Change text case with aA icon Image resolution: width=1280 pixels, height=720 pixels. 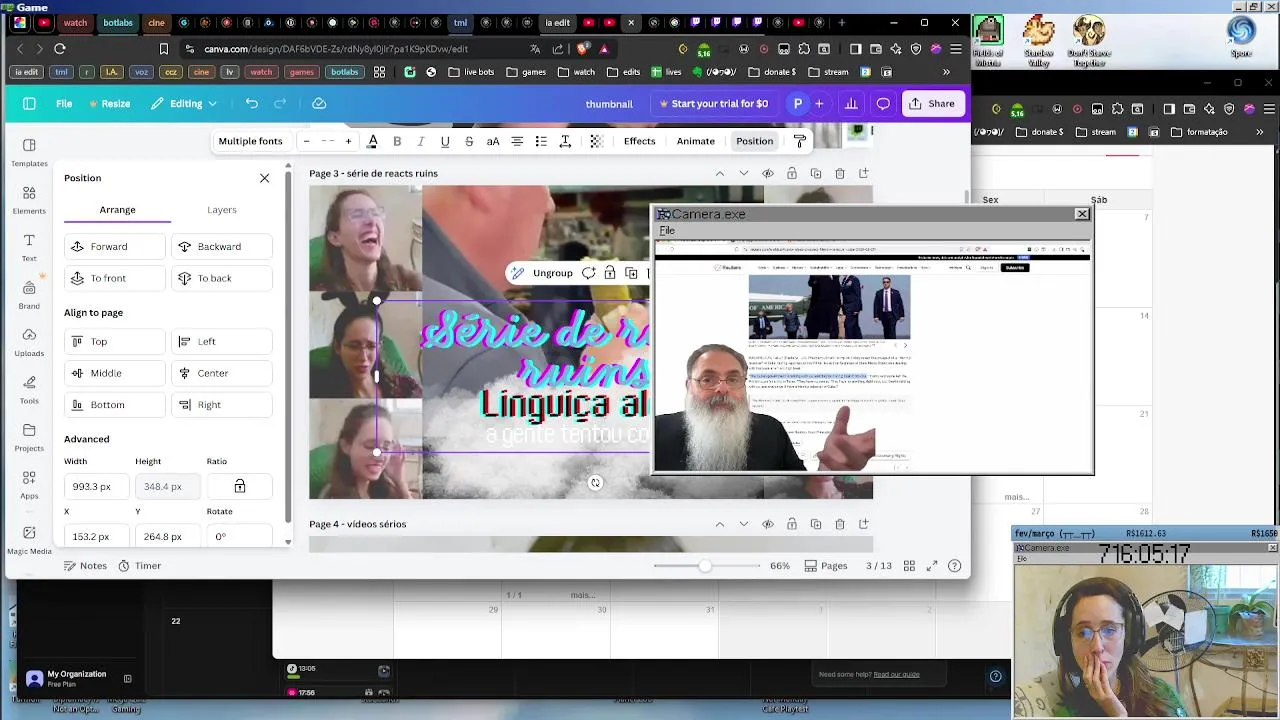click(x=493, y=141)
